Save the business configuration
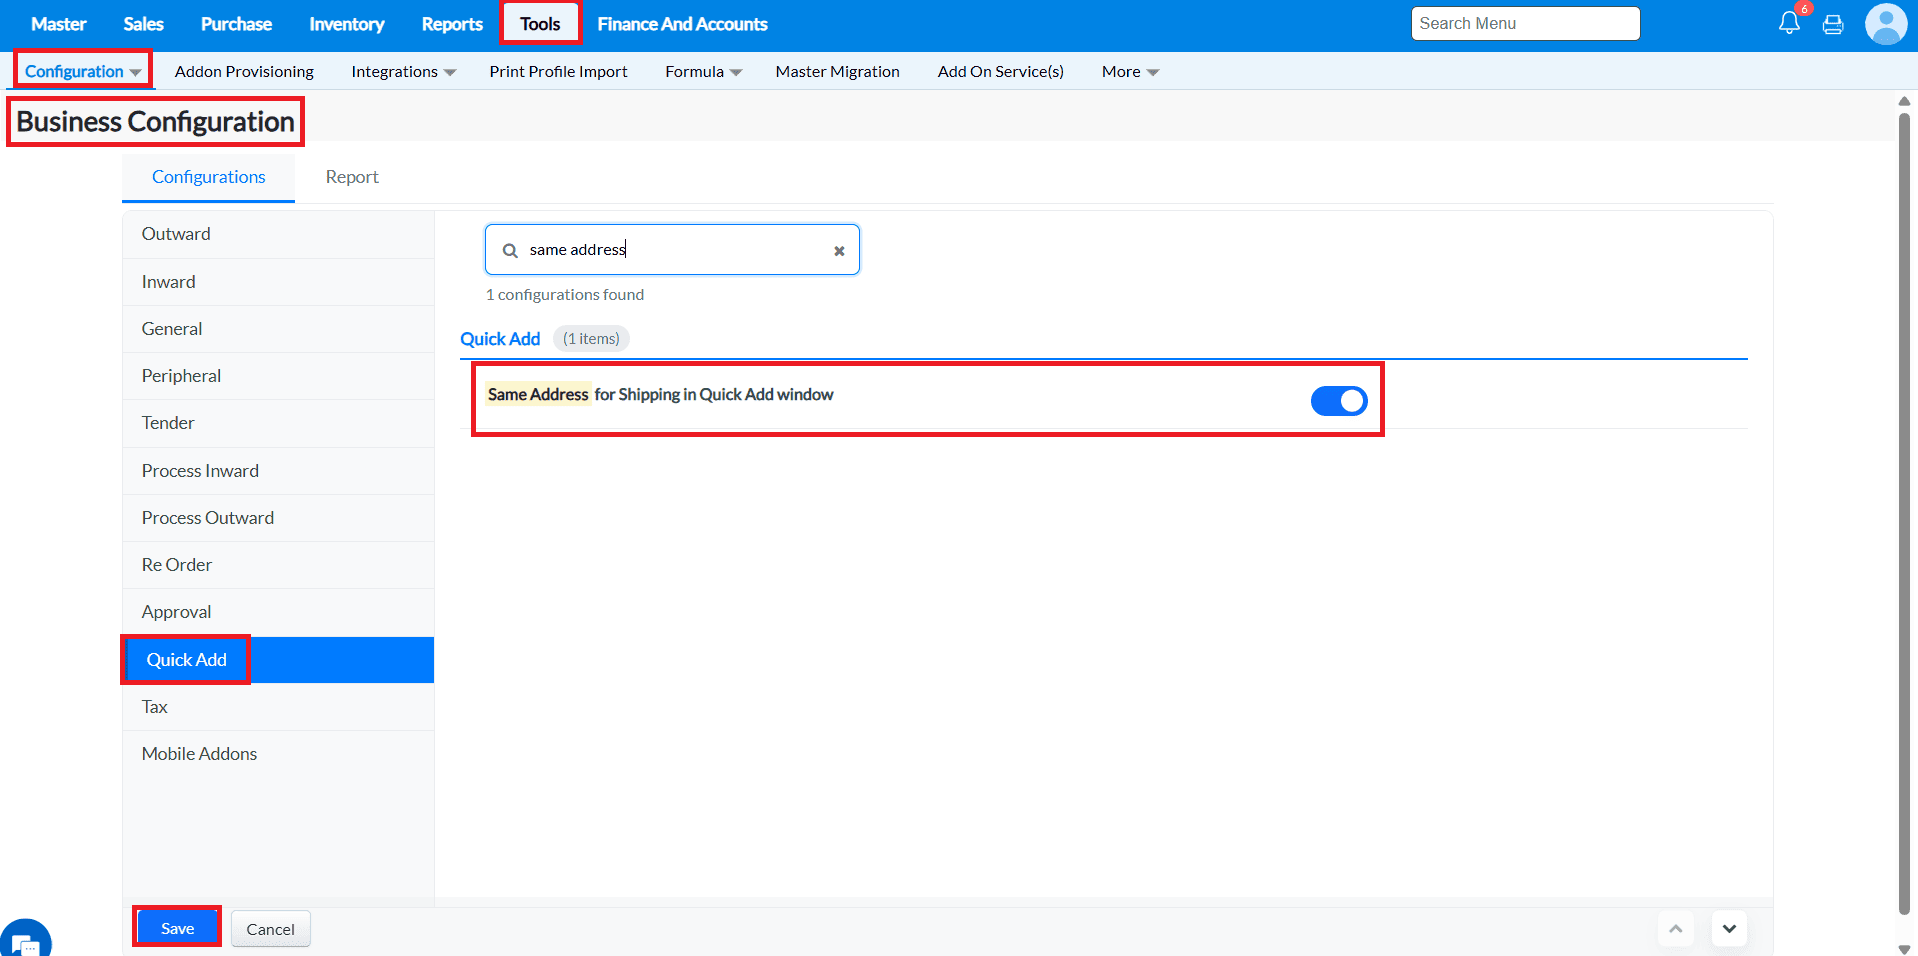 [177, 928]
